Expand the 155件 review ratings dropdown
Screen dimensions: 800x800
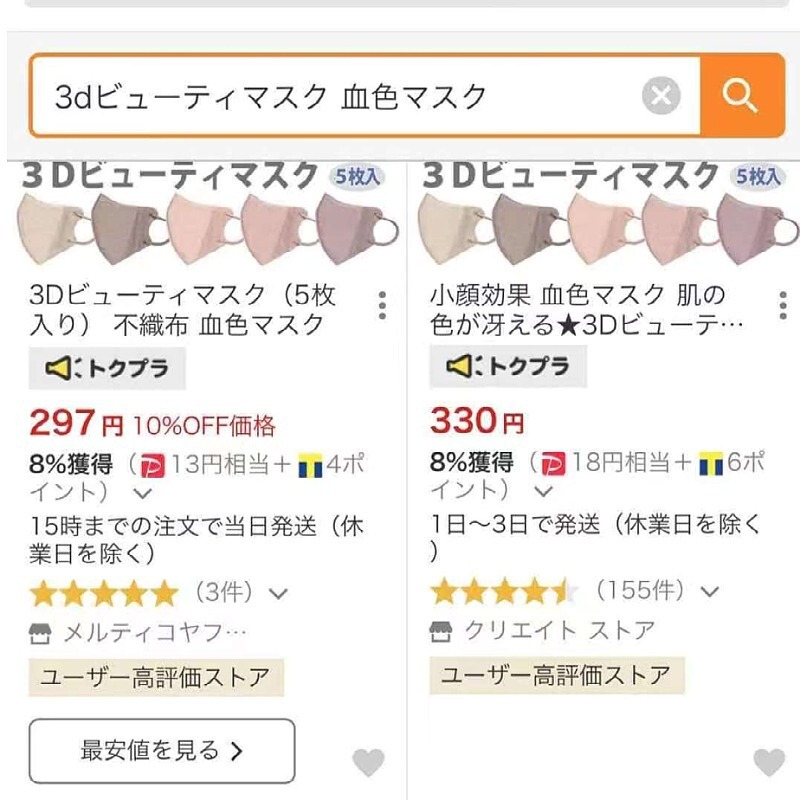coord(709,591)
